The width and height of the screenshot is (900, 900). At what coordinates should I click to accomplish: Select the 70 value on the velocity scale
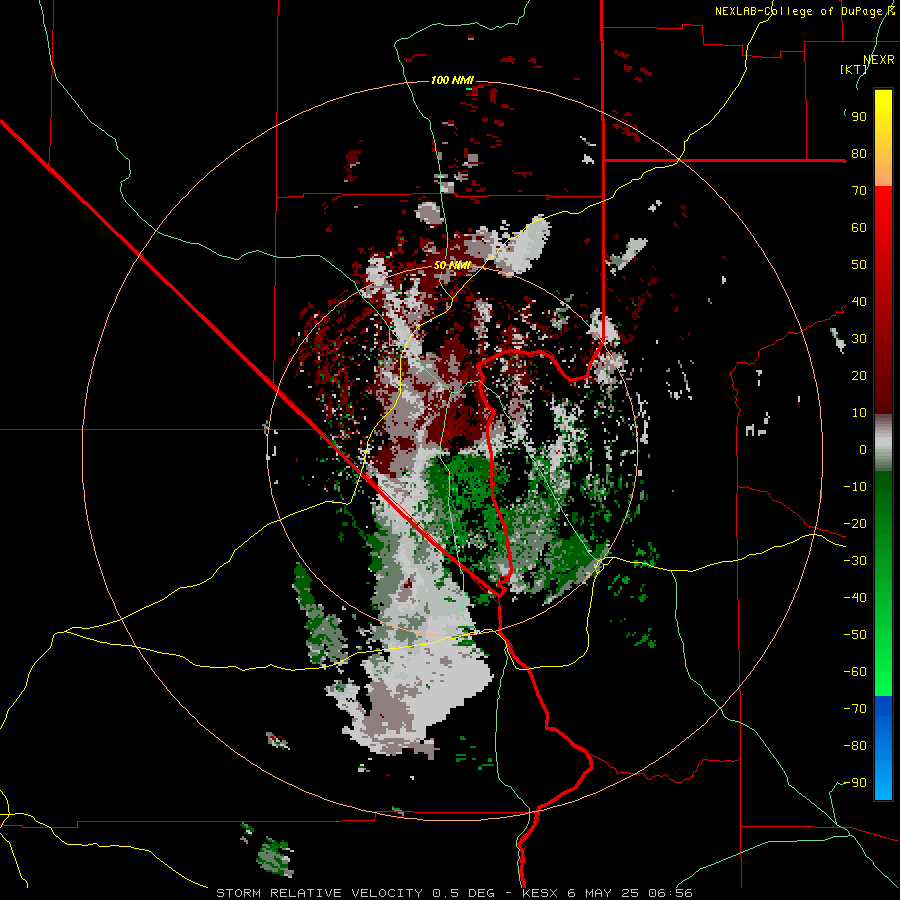(x=859, y=191)
